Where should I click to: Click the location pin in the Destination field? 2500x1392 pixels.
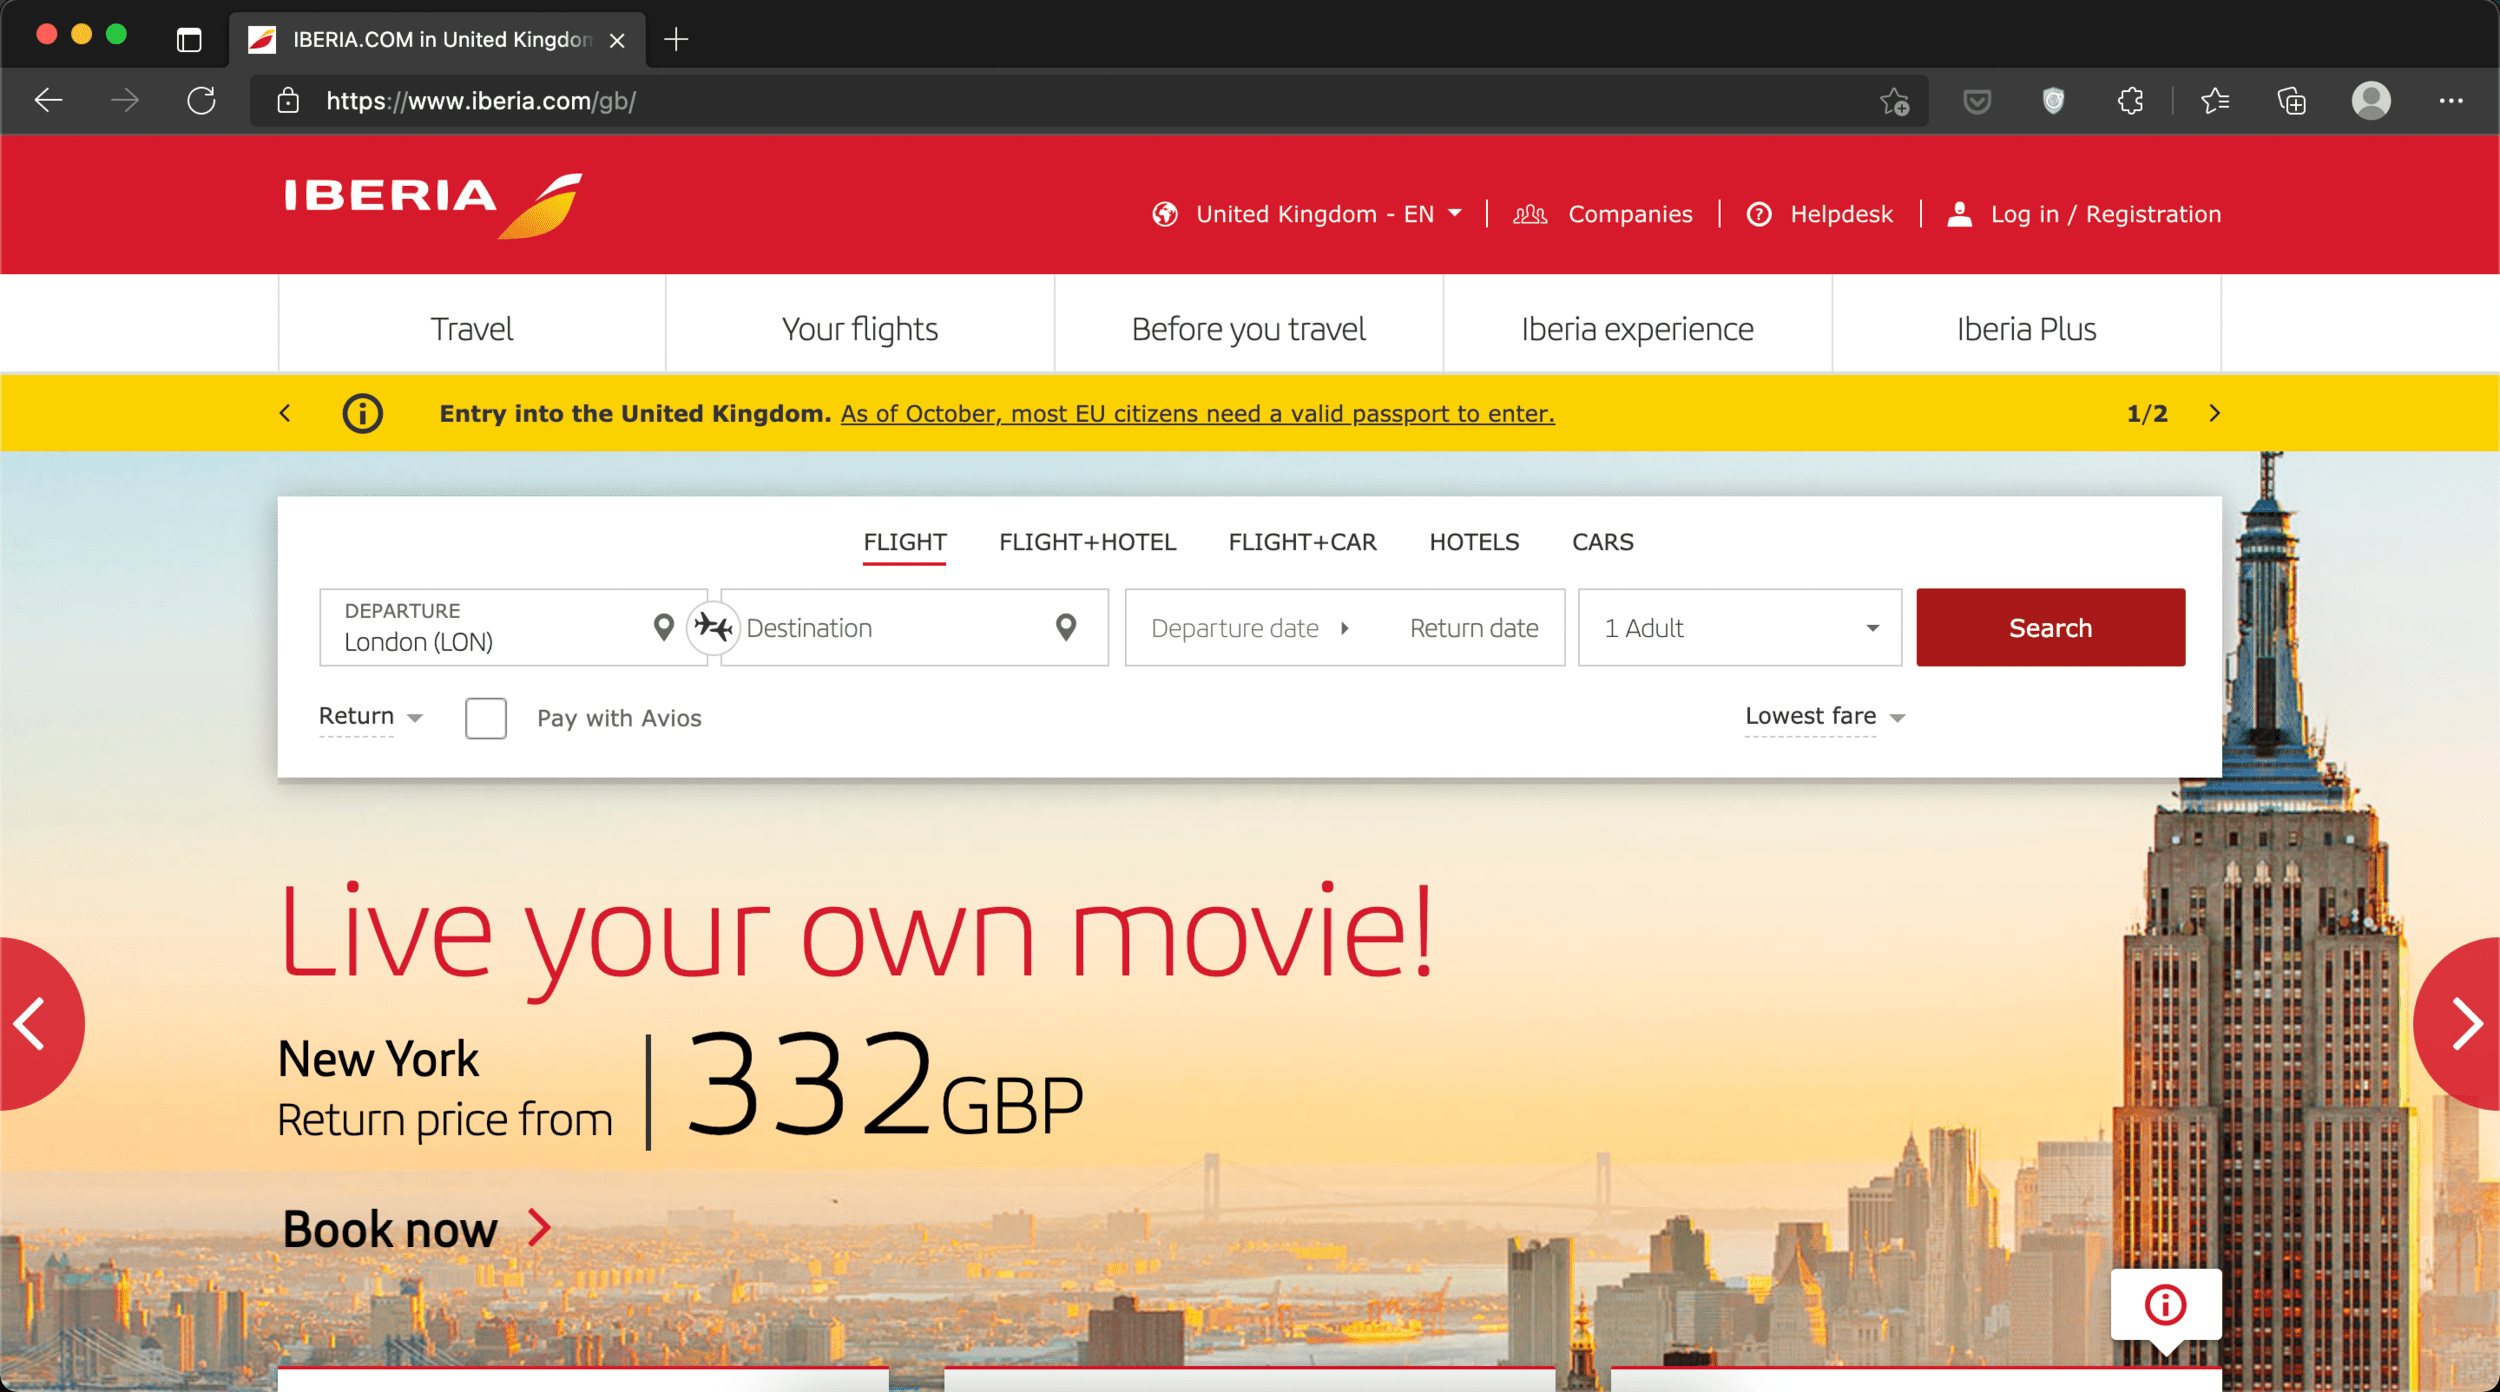[x=1066, y=627]
